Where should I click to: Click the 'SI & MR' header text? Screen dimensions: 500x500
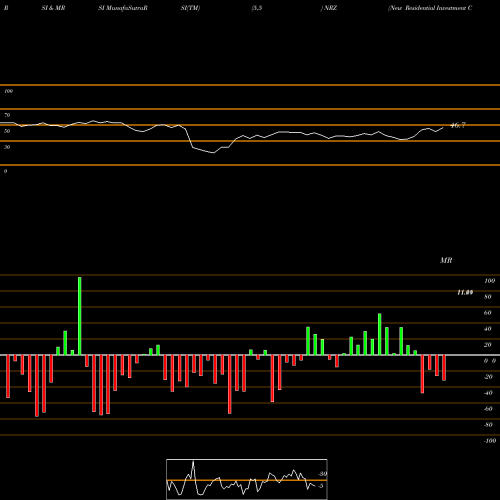53,8
